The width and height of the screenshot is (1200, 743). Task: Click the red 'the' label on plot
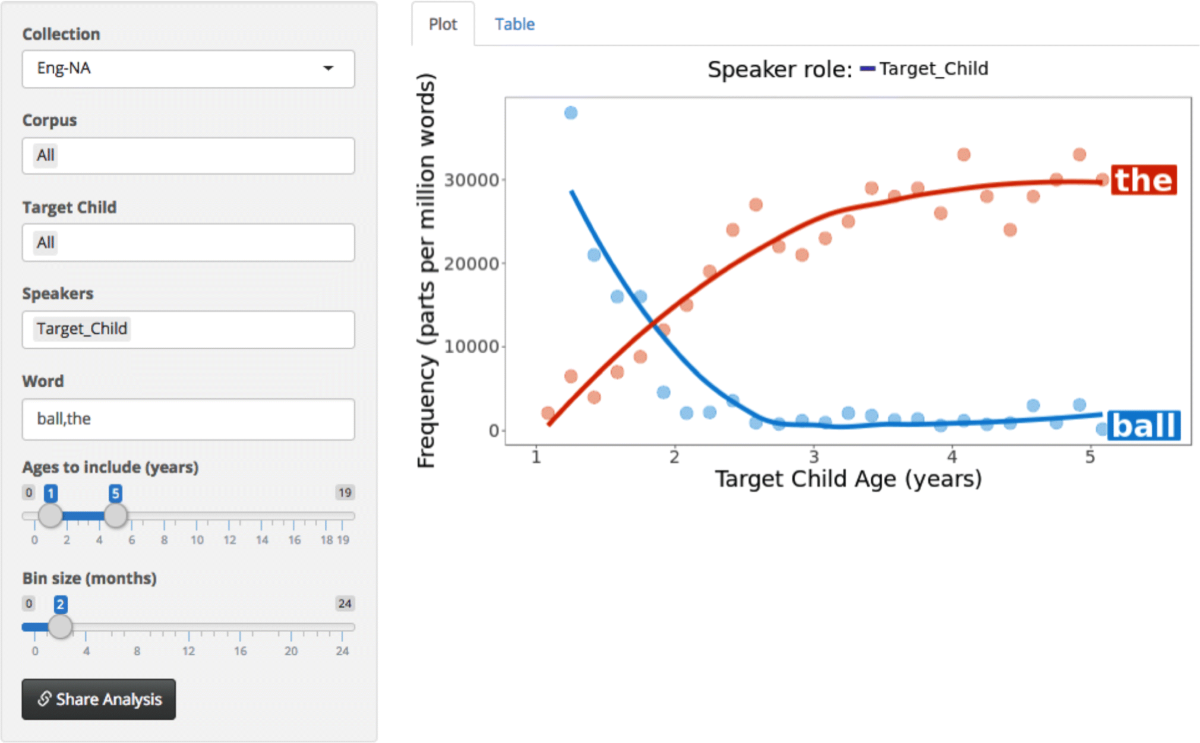click(1144, 180)
